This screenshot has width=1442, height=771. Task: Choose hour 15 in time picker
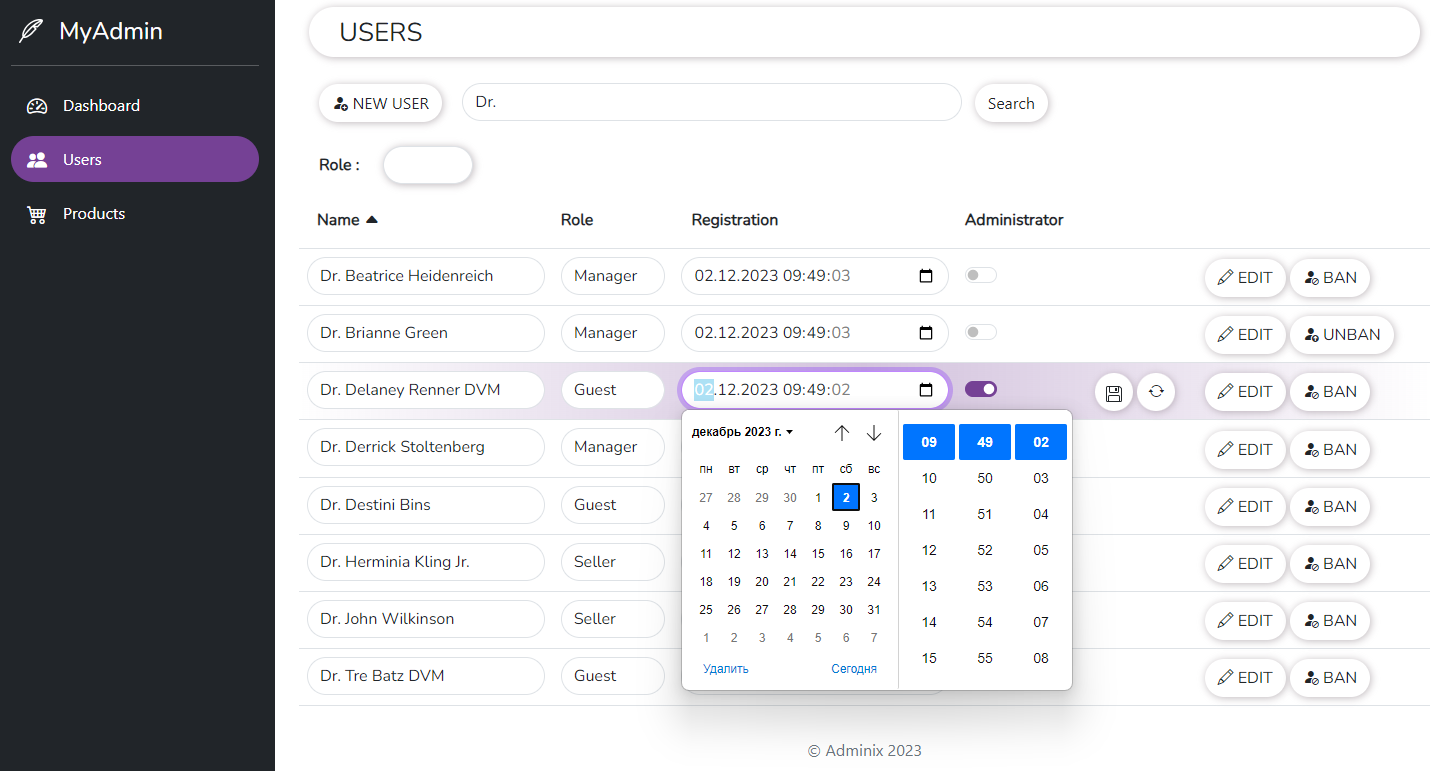click(x=929, y=659)
